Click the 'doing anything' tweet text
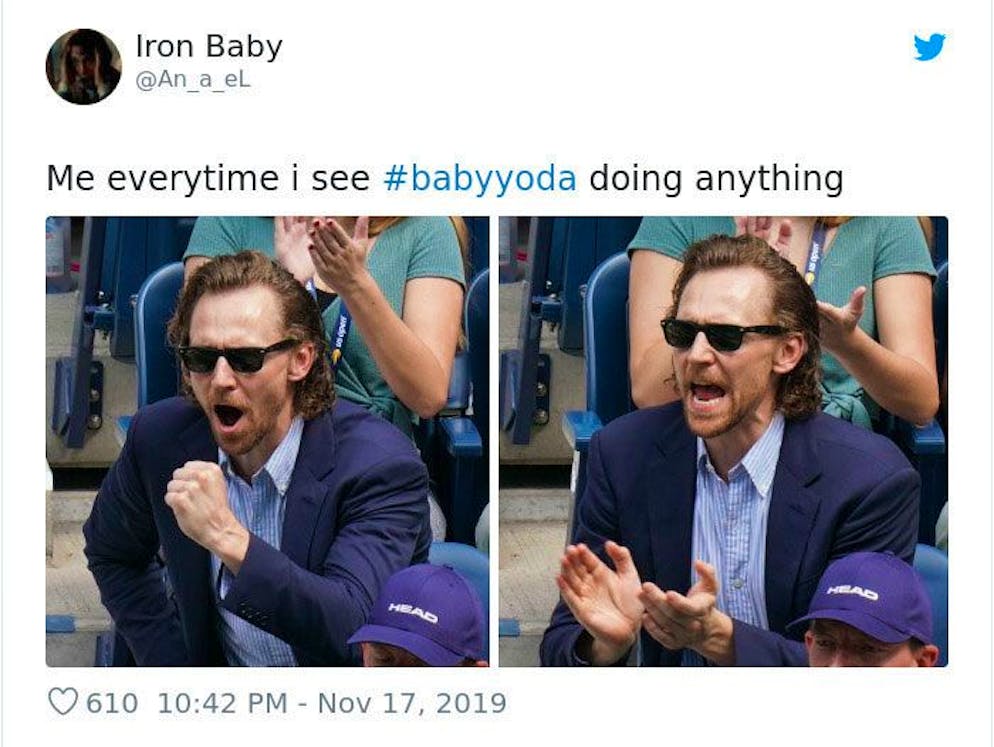 [716, 178]
